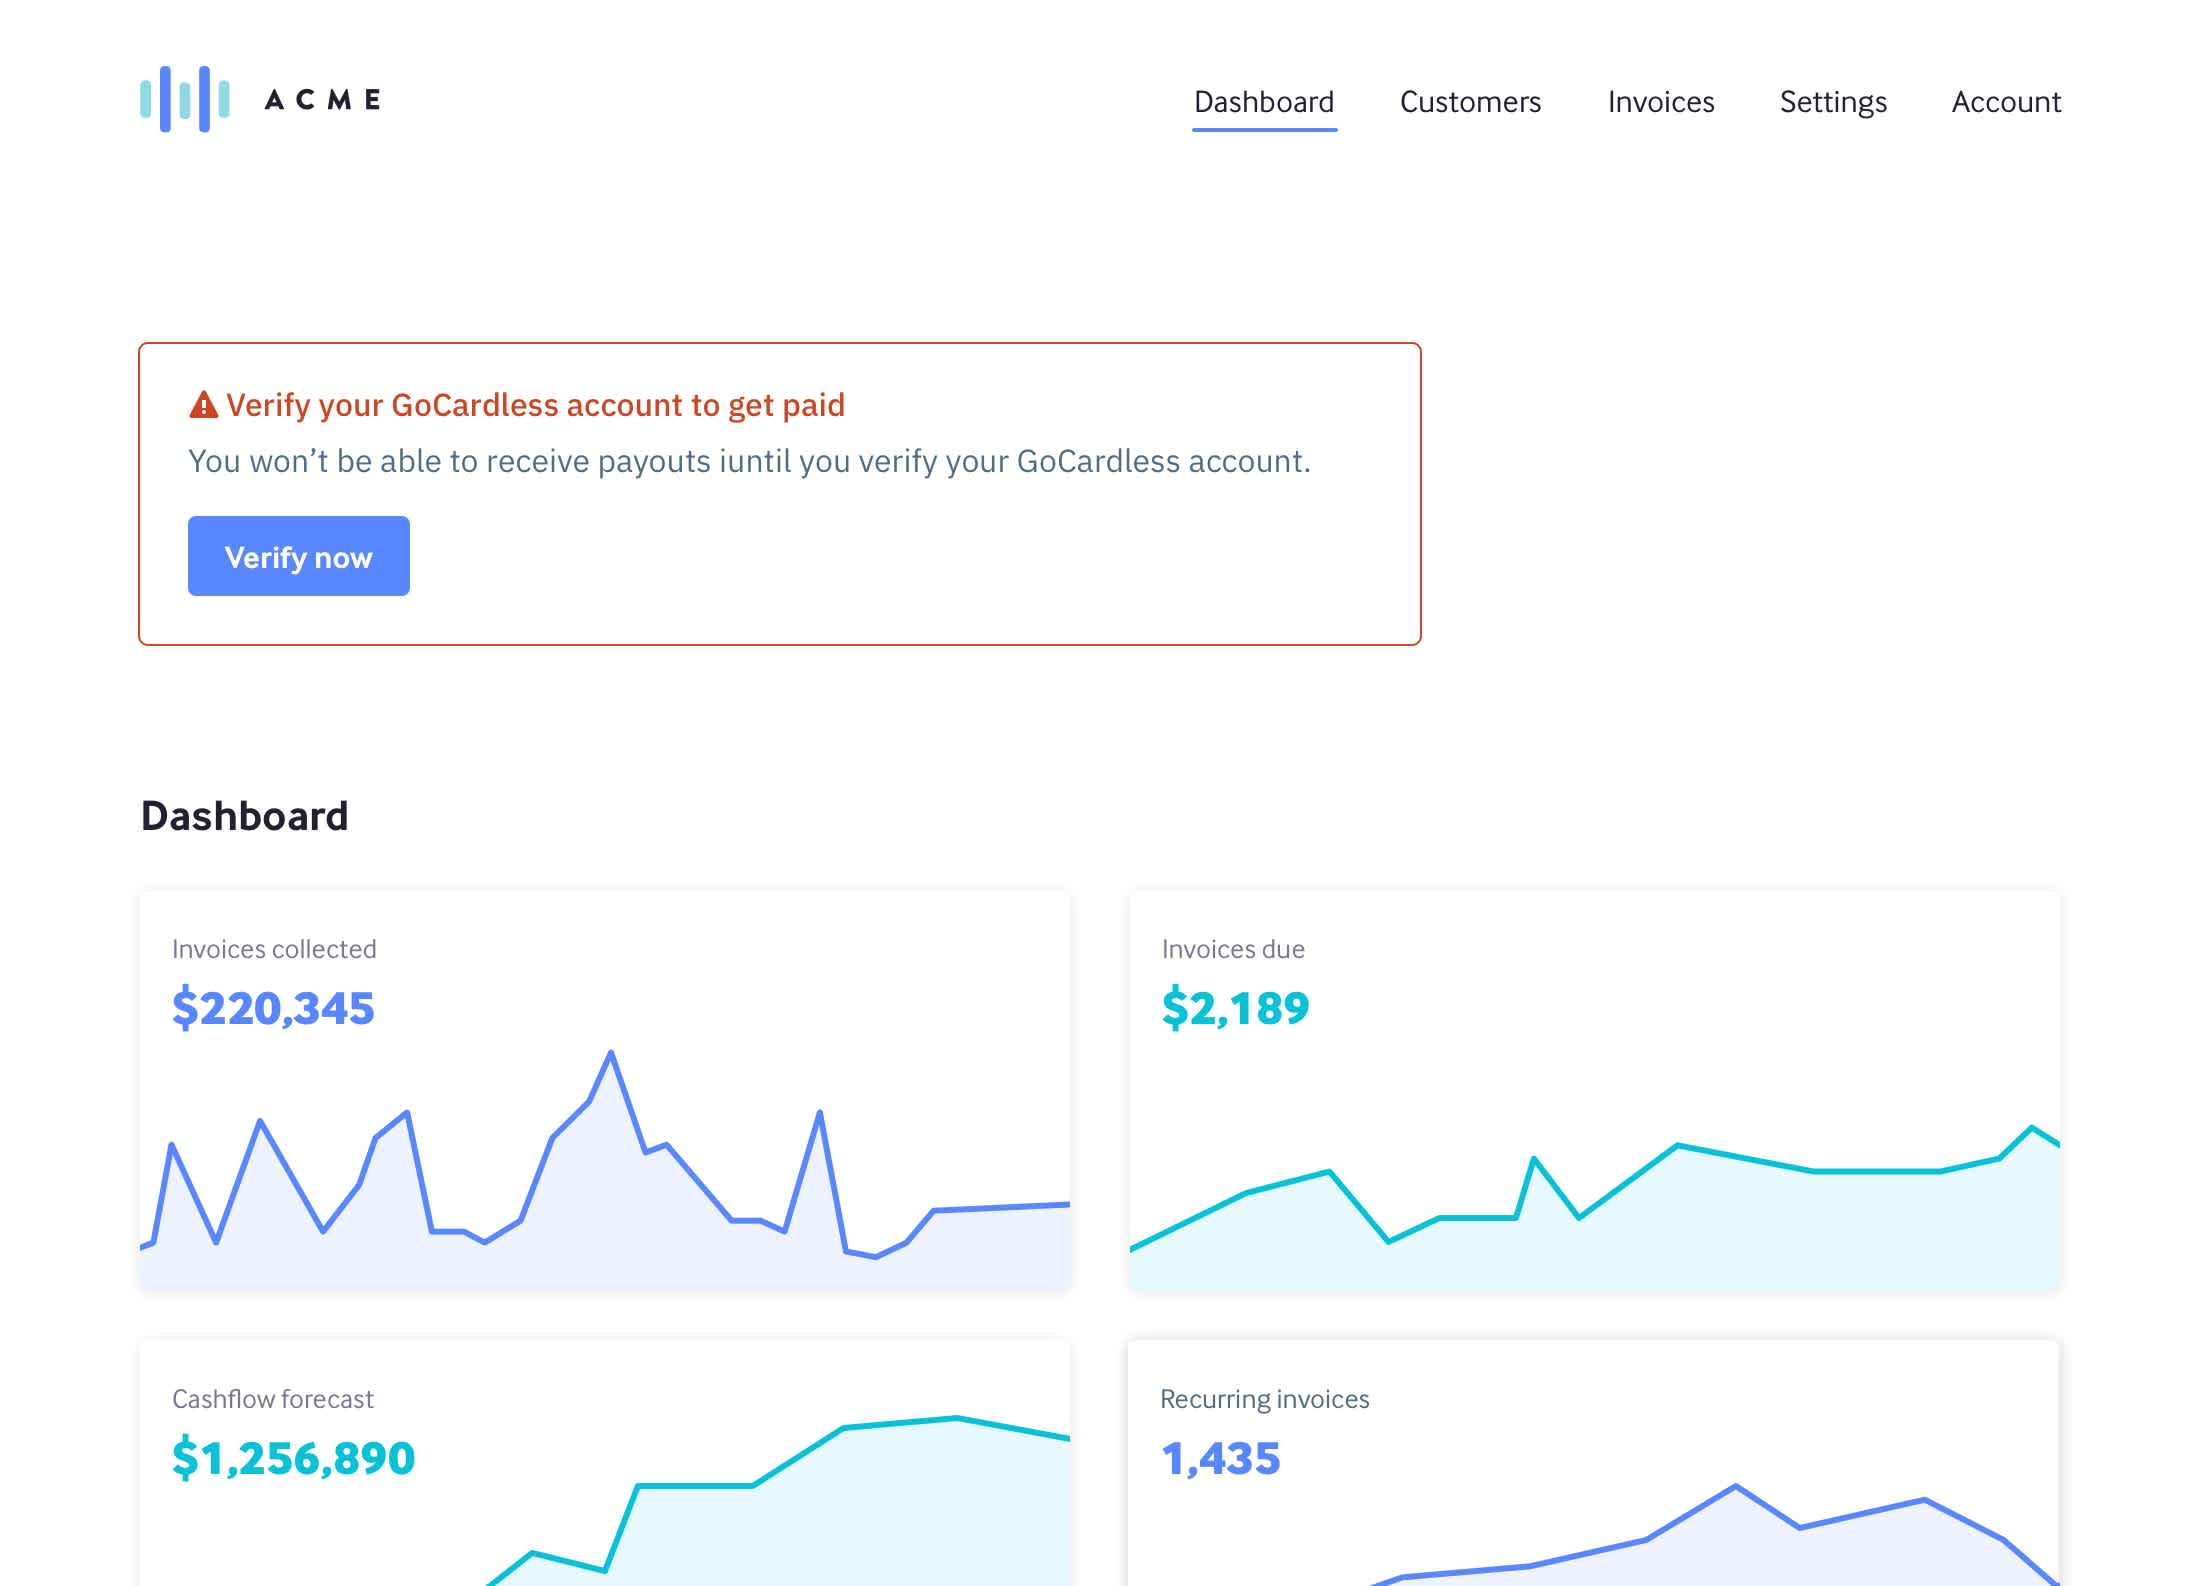The width and height of the screenshot is (2200, 1586).
Task: Click the 1,435 recurring invoices count
Action: 1220,1458
